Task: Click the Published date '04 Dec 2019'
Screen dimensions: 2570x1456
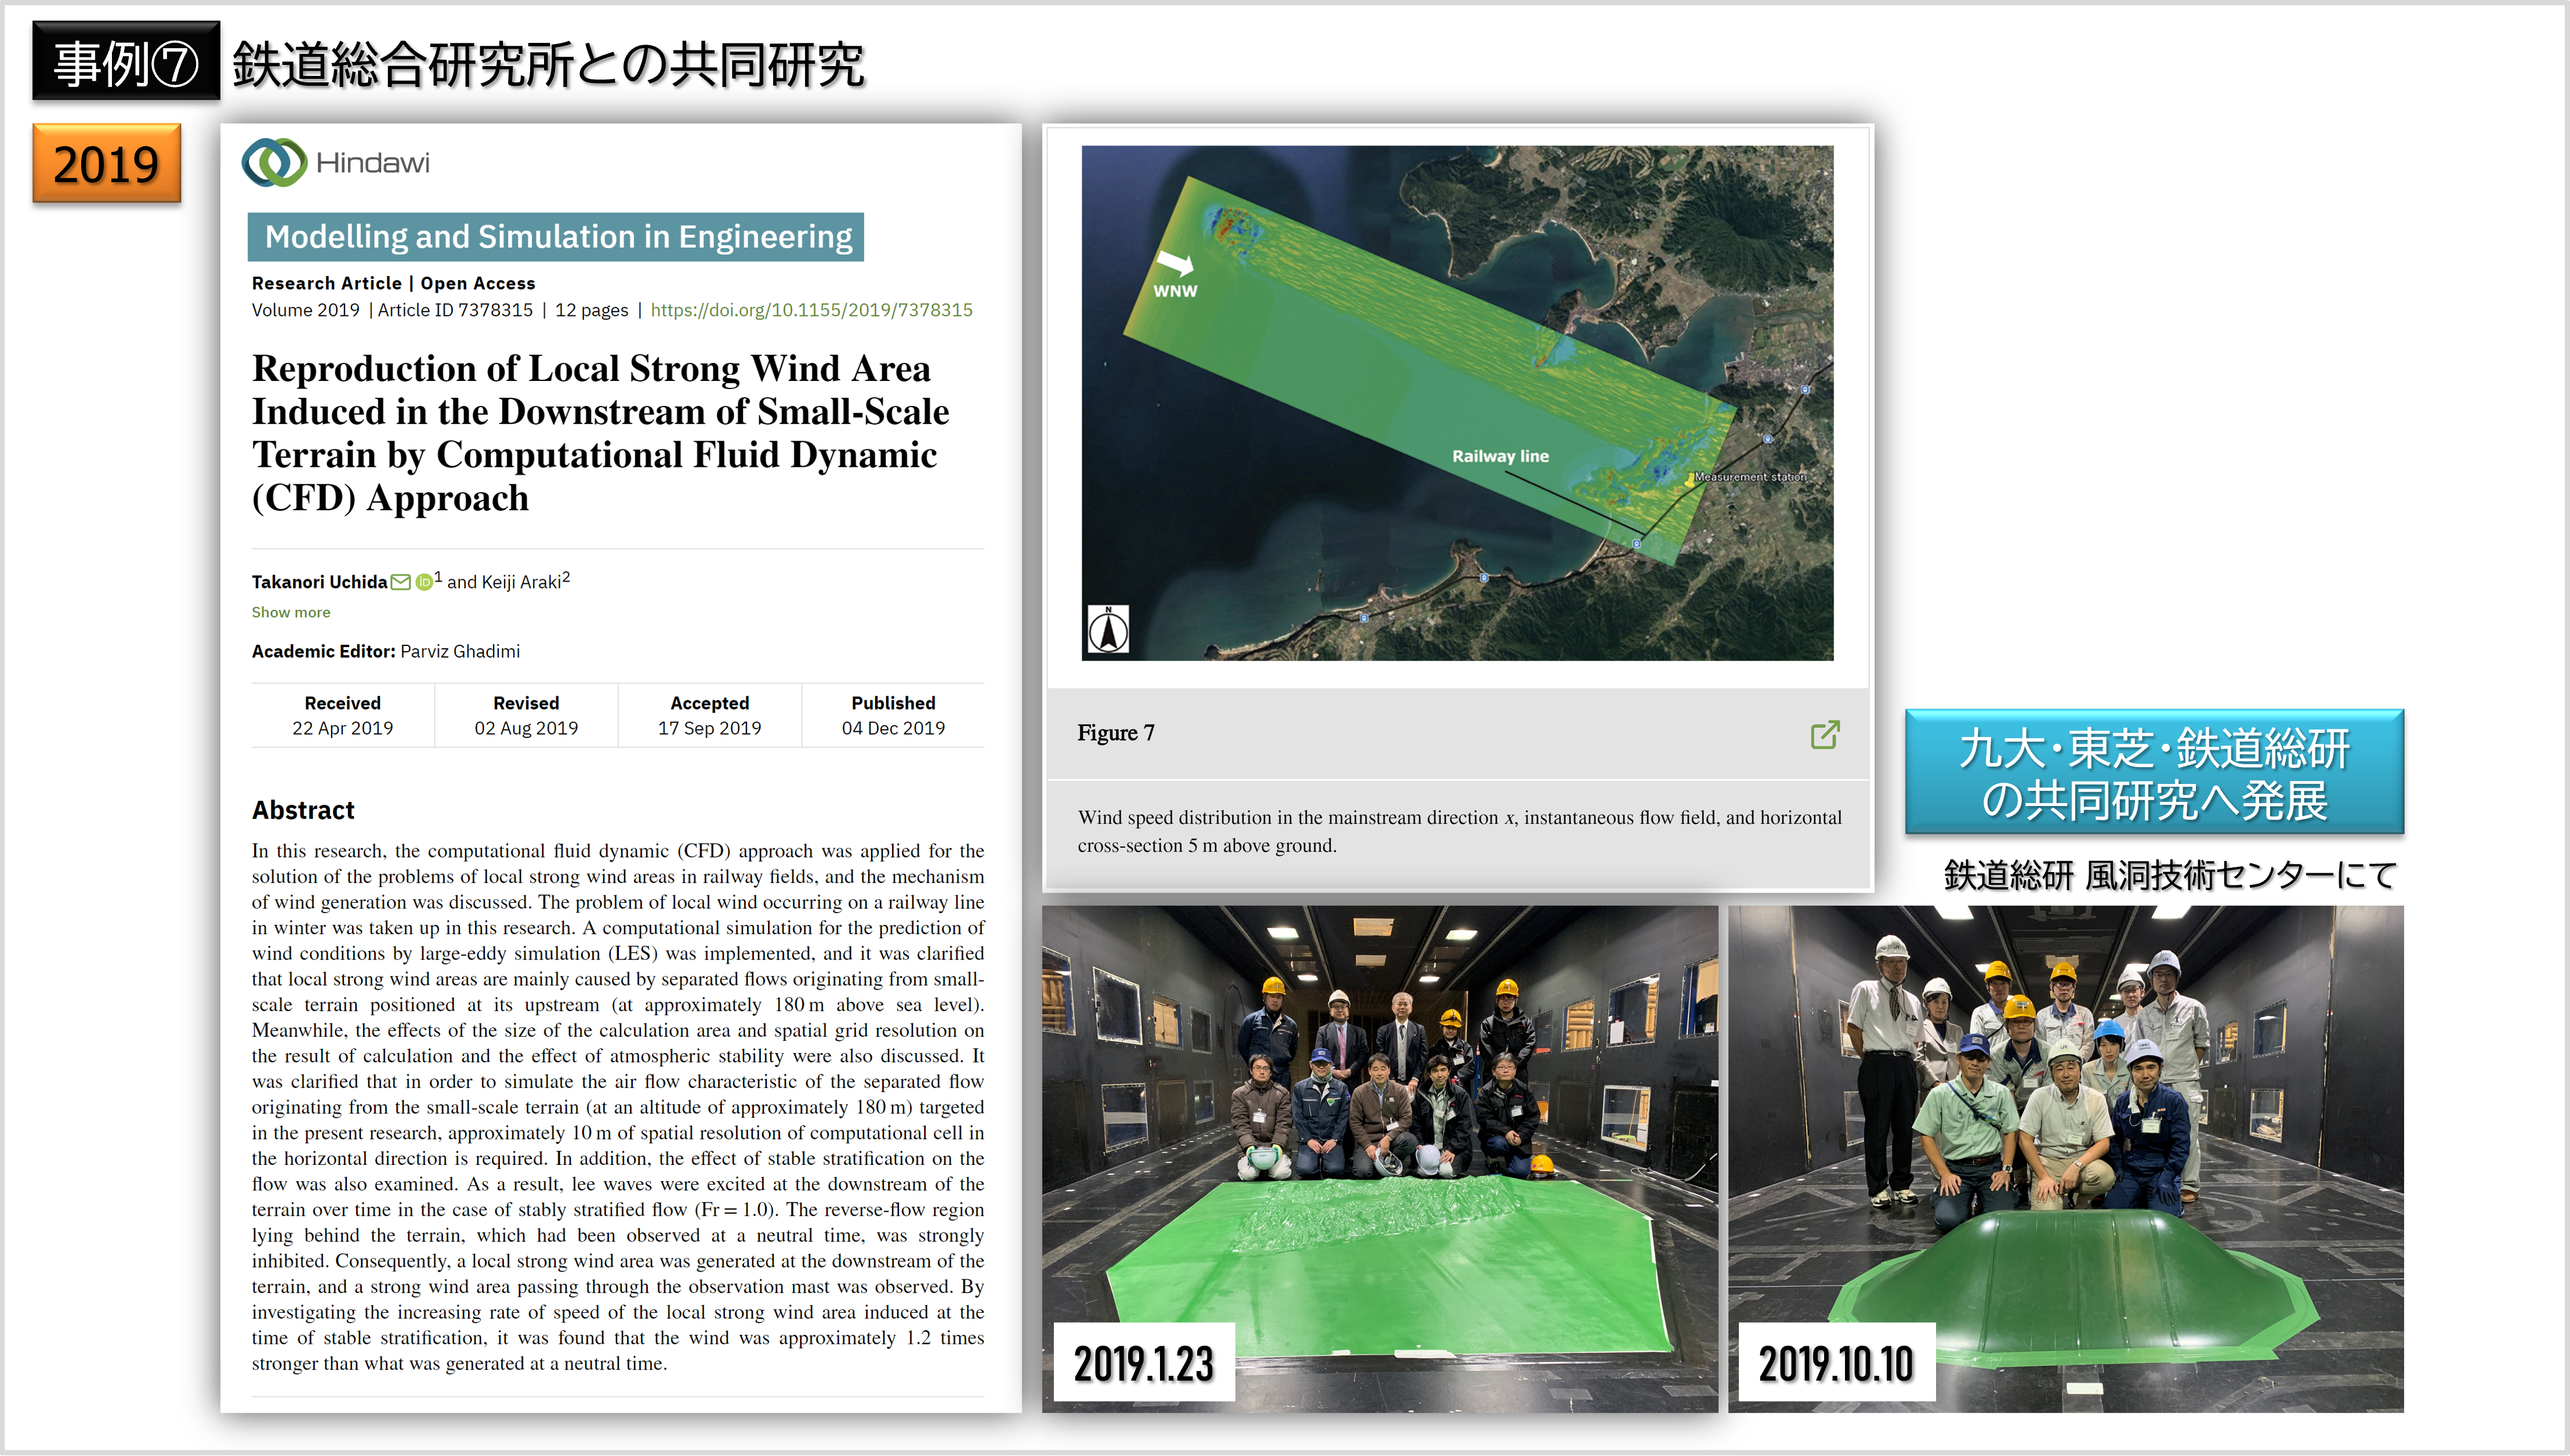Action: (893, 728)
